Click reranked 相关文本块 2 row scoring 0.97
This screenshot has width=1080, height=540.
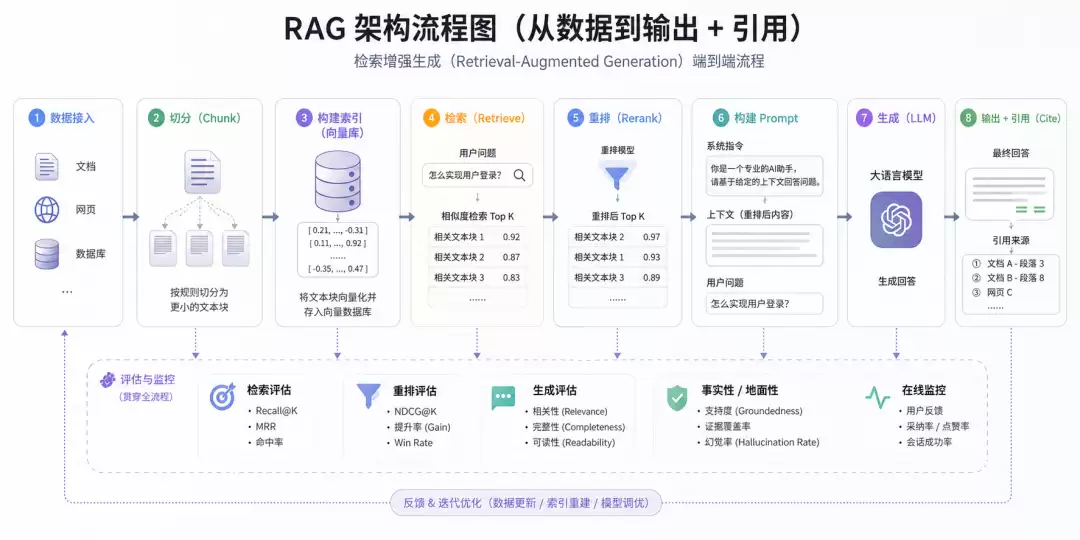pyautogui.click(x=618, y=237)
